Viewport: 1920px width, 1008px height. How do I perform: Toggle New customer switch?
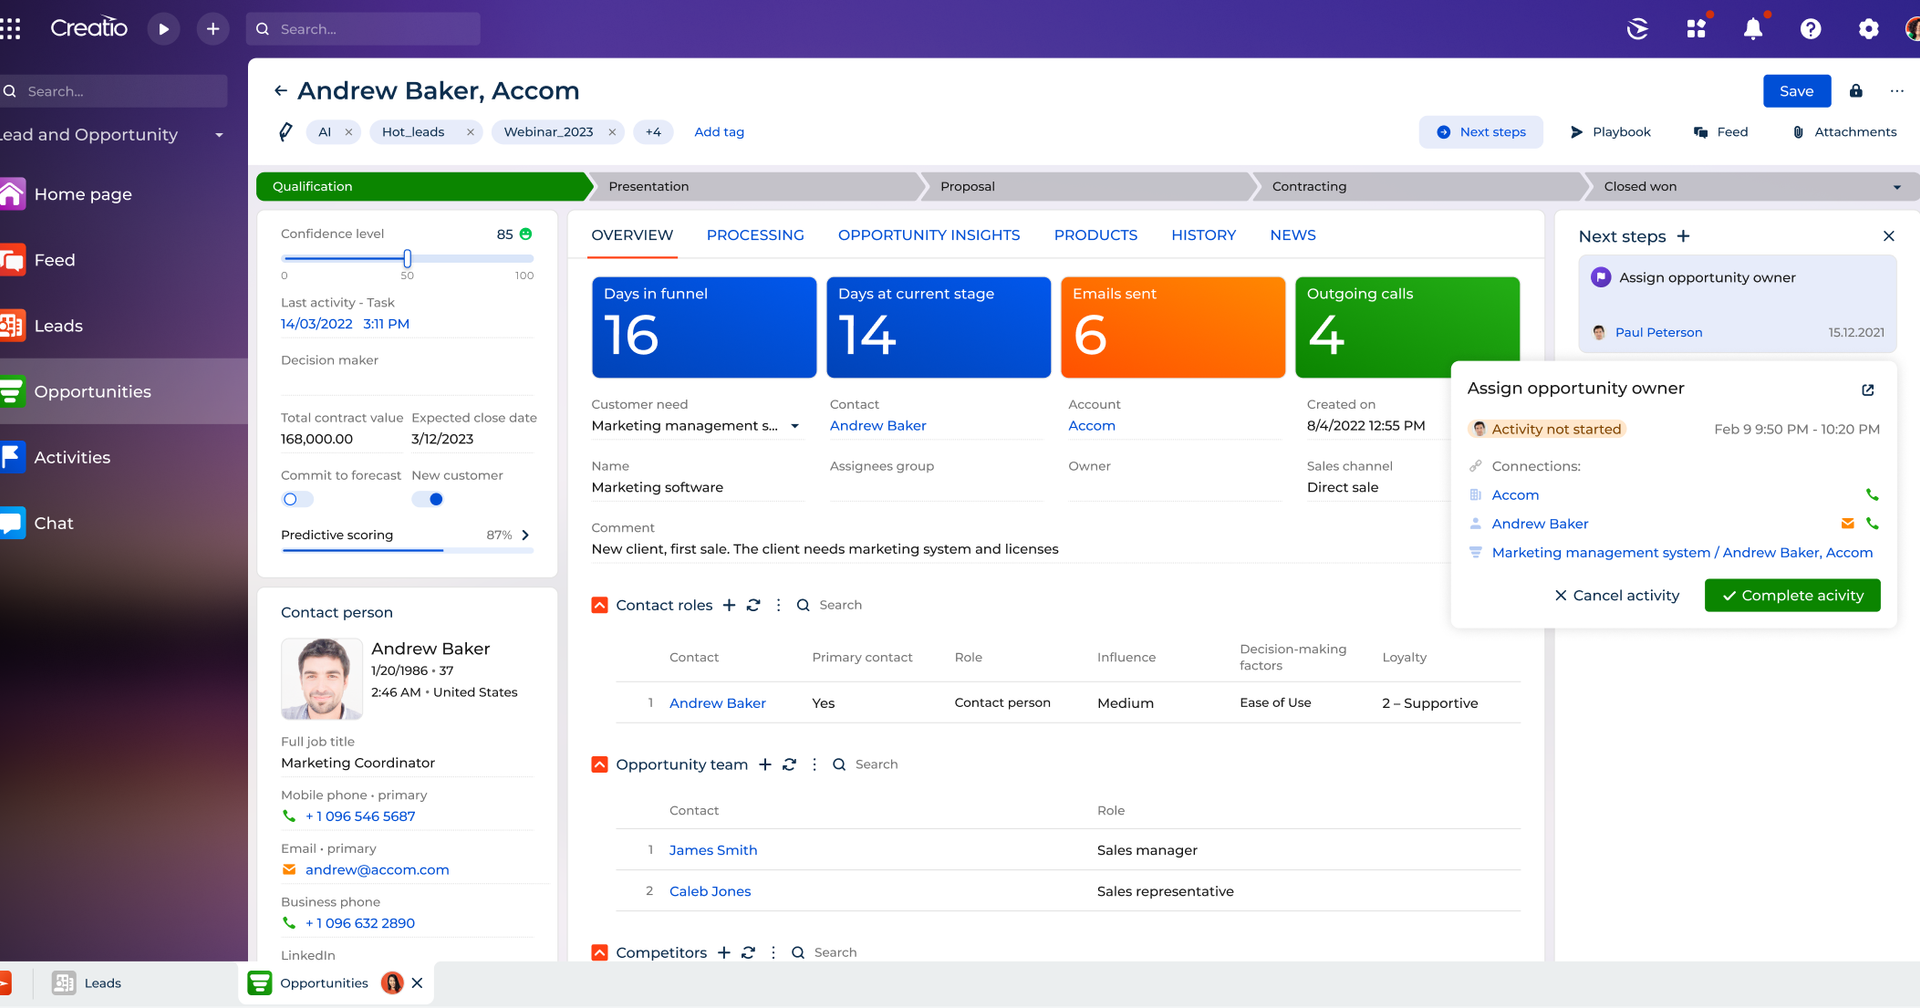click(x=428, y=499)
